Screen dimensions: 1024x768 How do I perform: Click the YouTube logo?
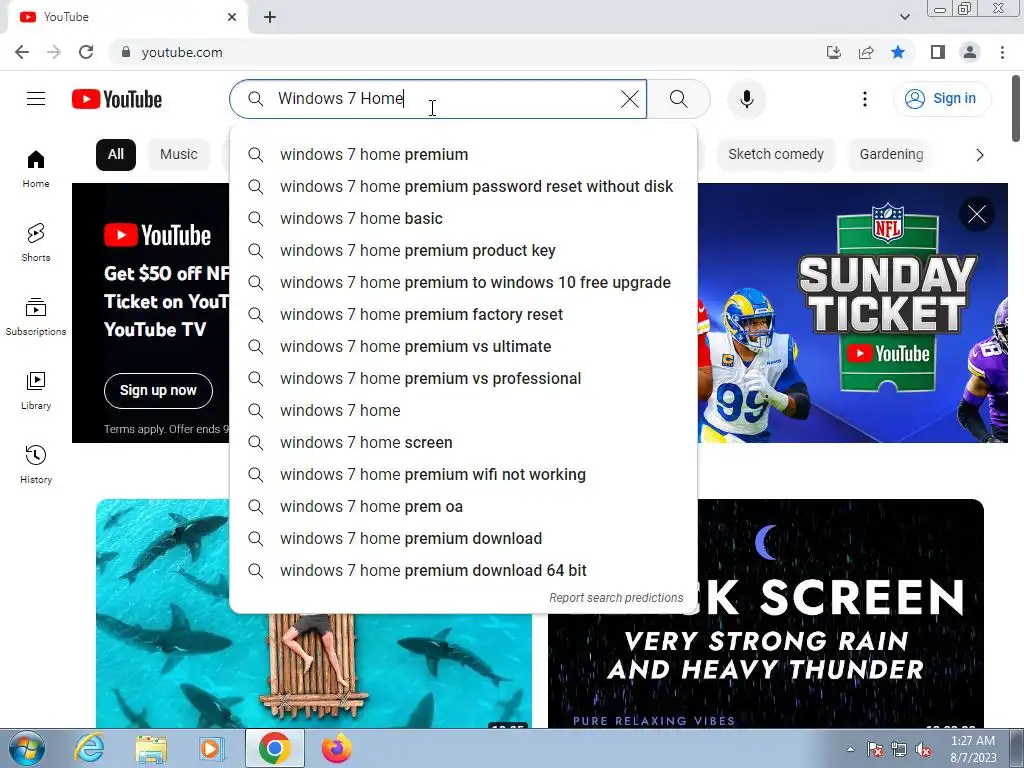117,99
